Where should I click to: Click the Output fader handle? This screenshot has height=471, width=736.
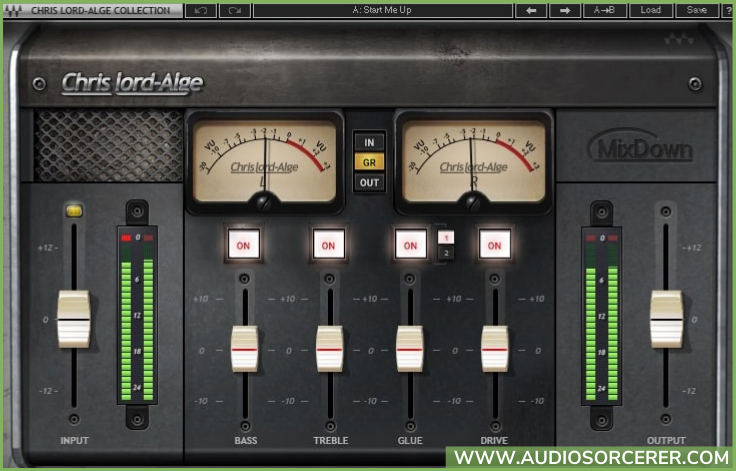point(666,319)
